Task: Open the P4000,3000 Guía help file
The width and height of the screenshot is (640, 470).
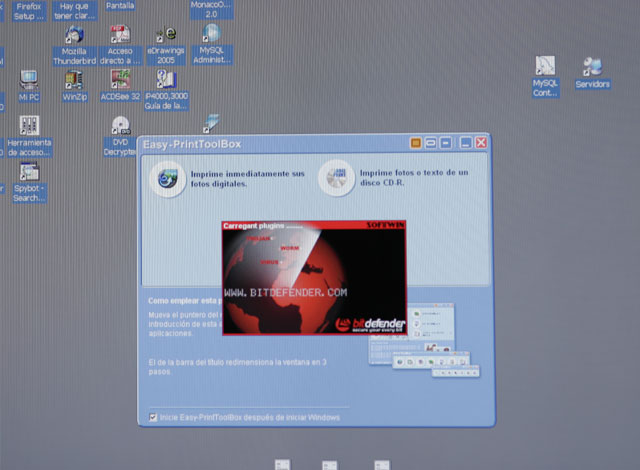Action: (166, 80)
